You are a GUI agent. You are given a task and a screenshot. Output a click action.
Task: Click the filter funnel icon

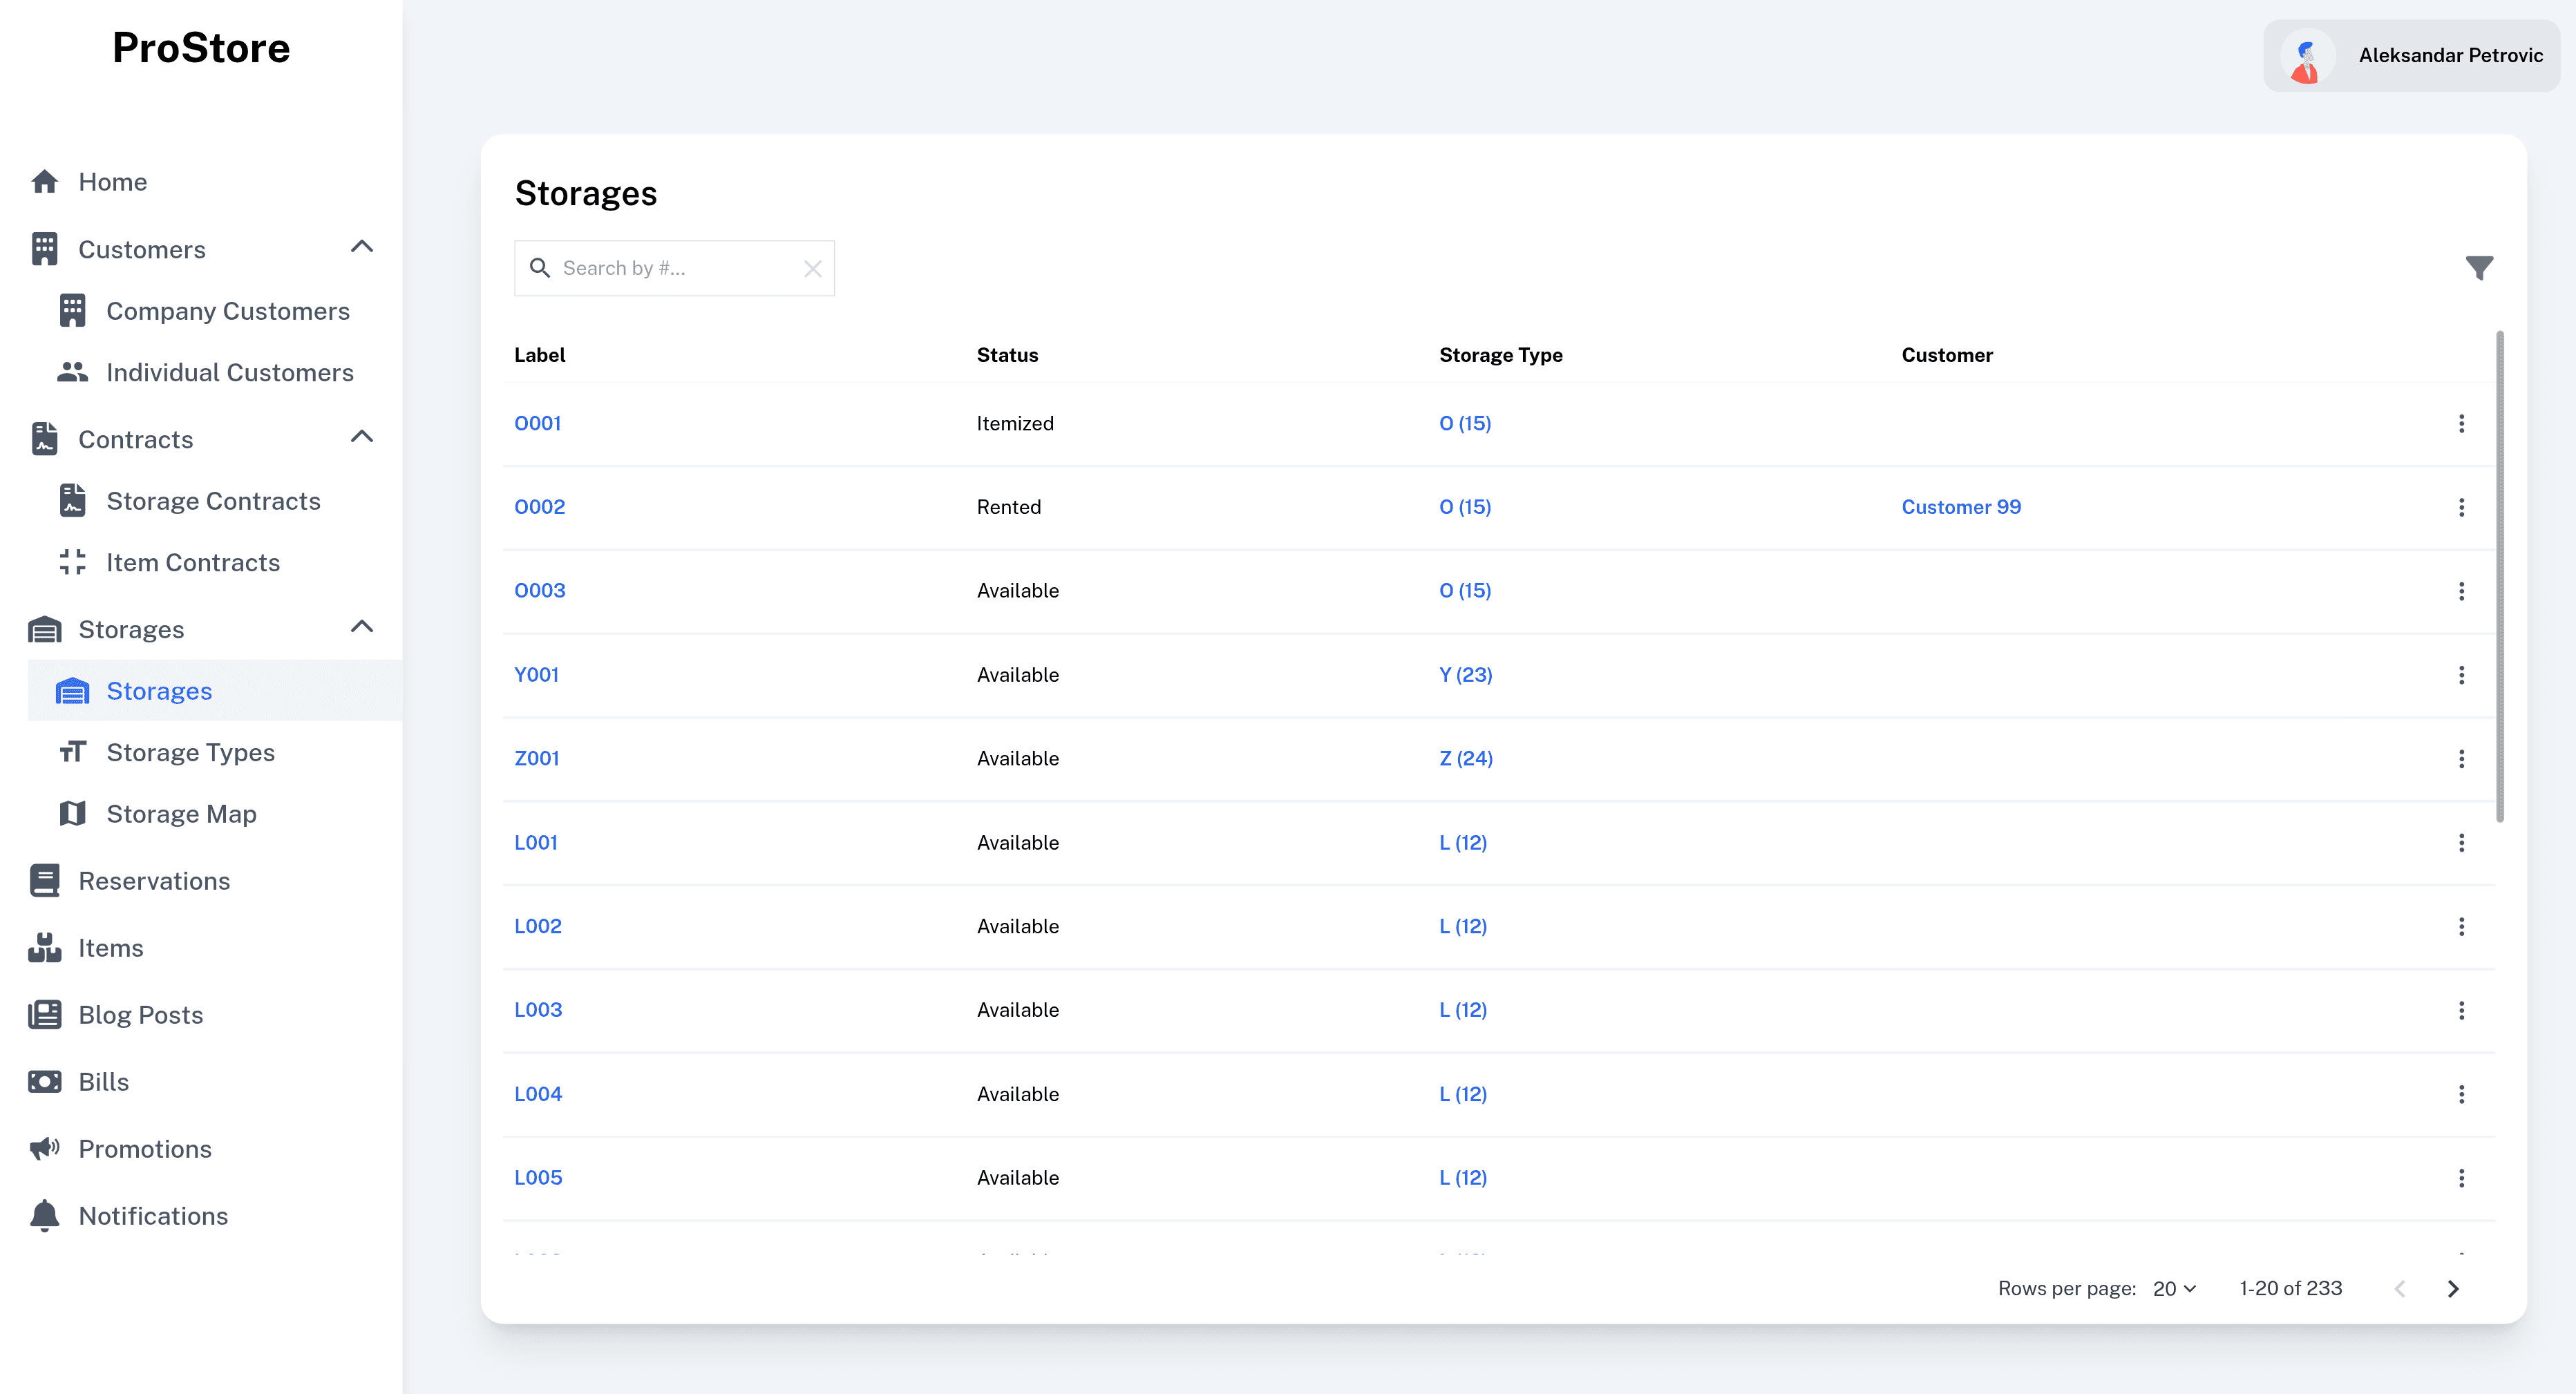point(2479,268)
